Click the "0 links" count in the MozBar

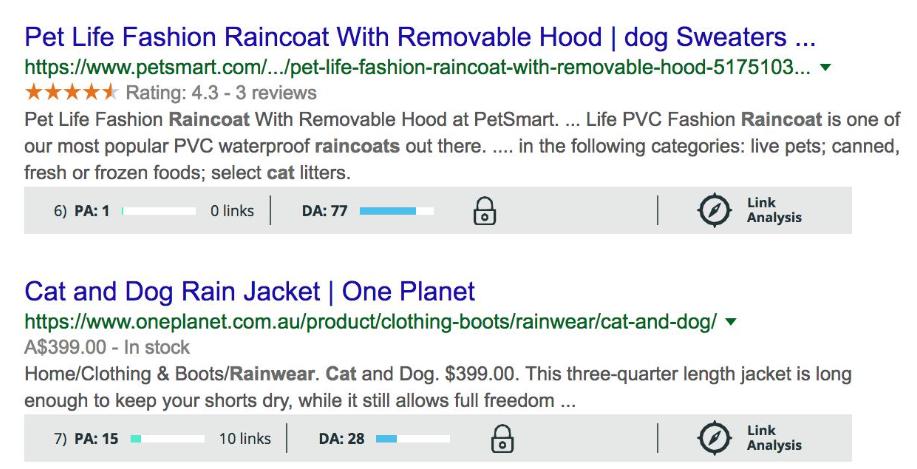pyautogui.click(x=232, y=211)
